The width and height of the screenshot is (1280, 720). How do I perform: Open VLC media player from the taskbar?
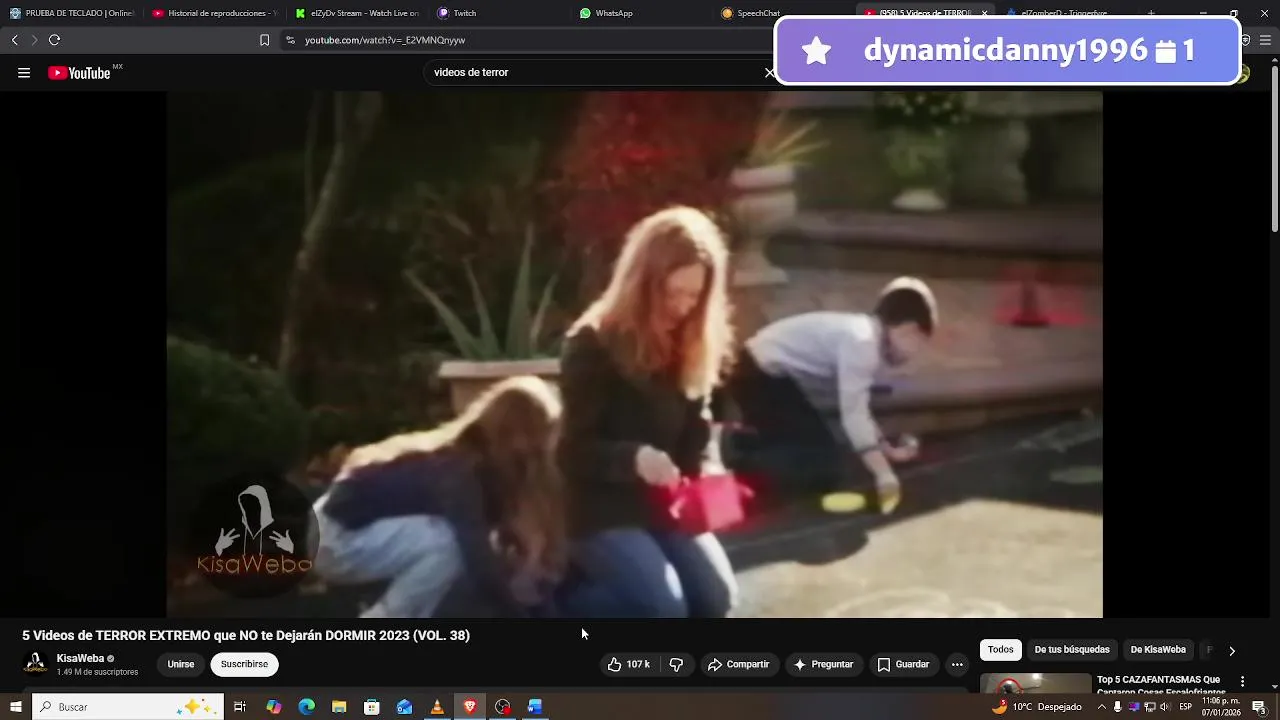coord(437,707)
